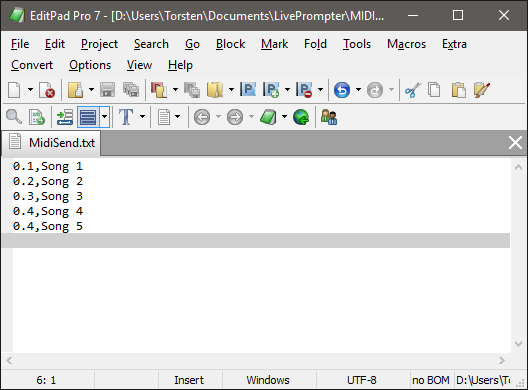
Task: Click the Cut scissors icon
Action: coord(412,90)
